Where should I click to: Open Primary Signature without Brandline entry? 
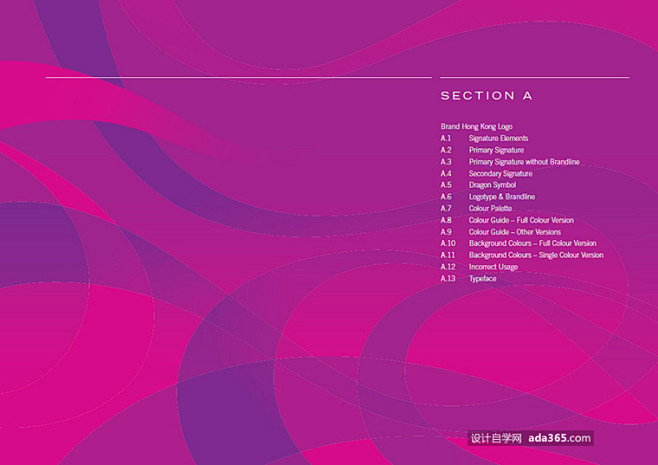click(524, 162)
